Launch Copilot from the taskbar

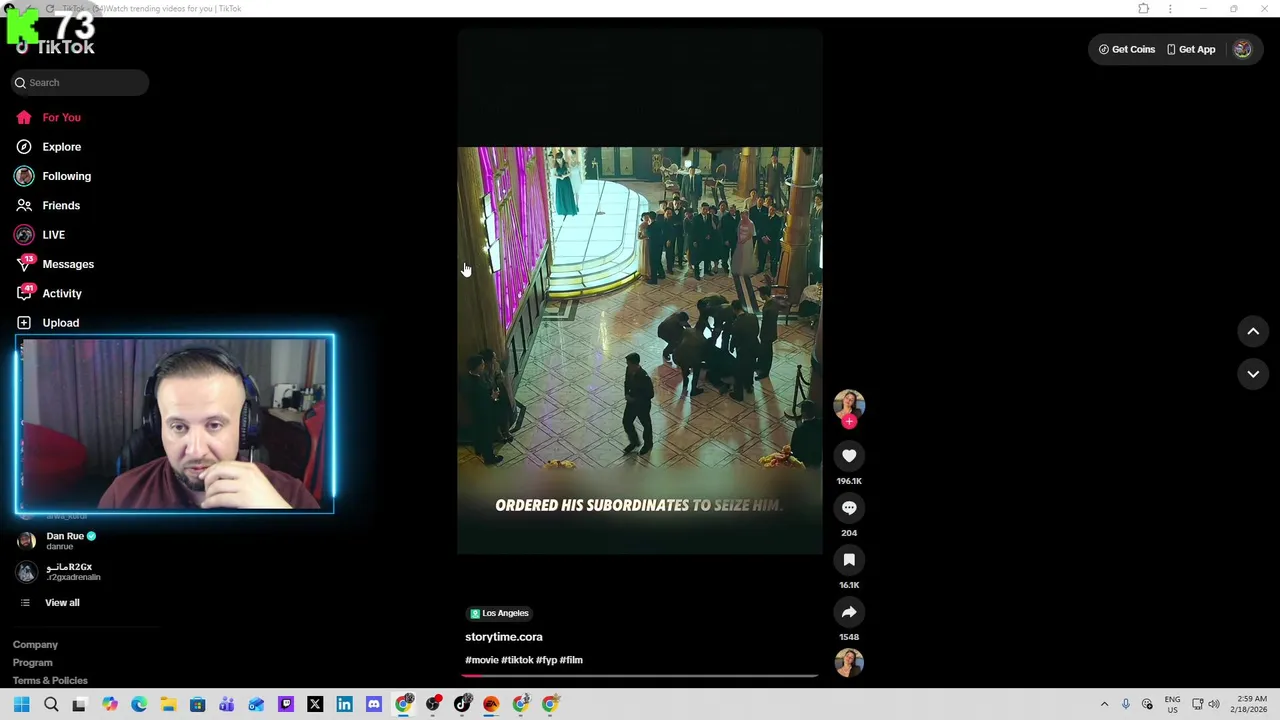pyautogui.click(x=109, y=705)
